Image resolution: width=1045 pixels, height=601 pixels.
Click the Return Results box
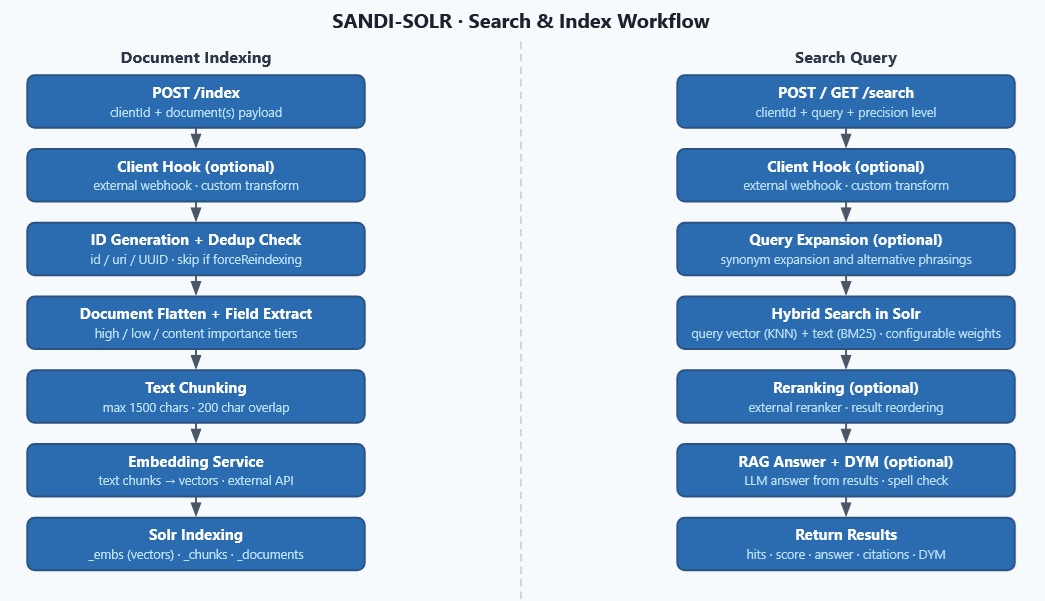(846, 544)
